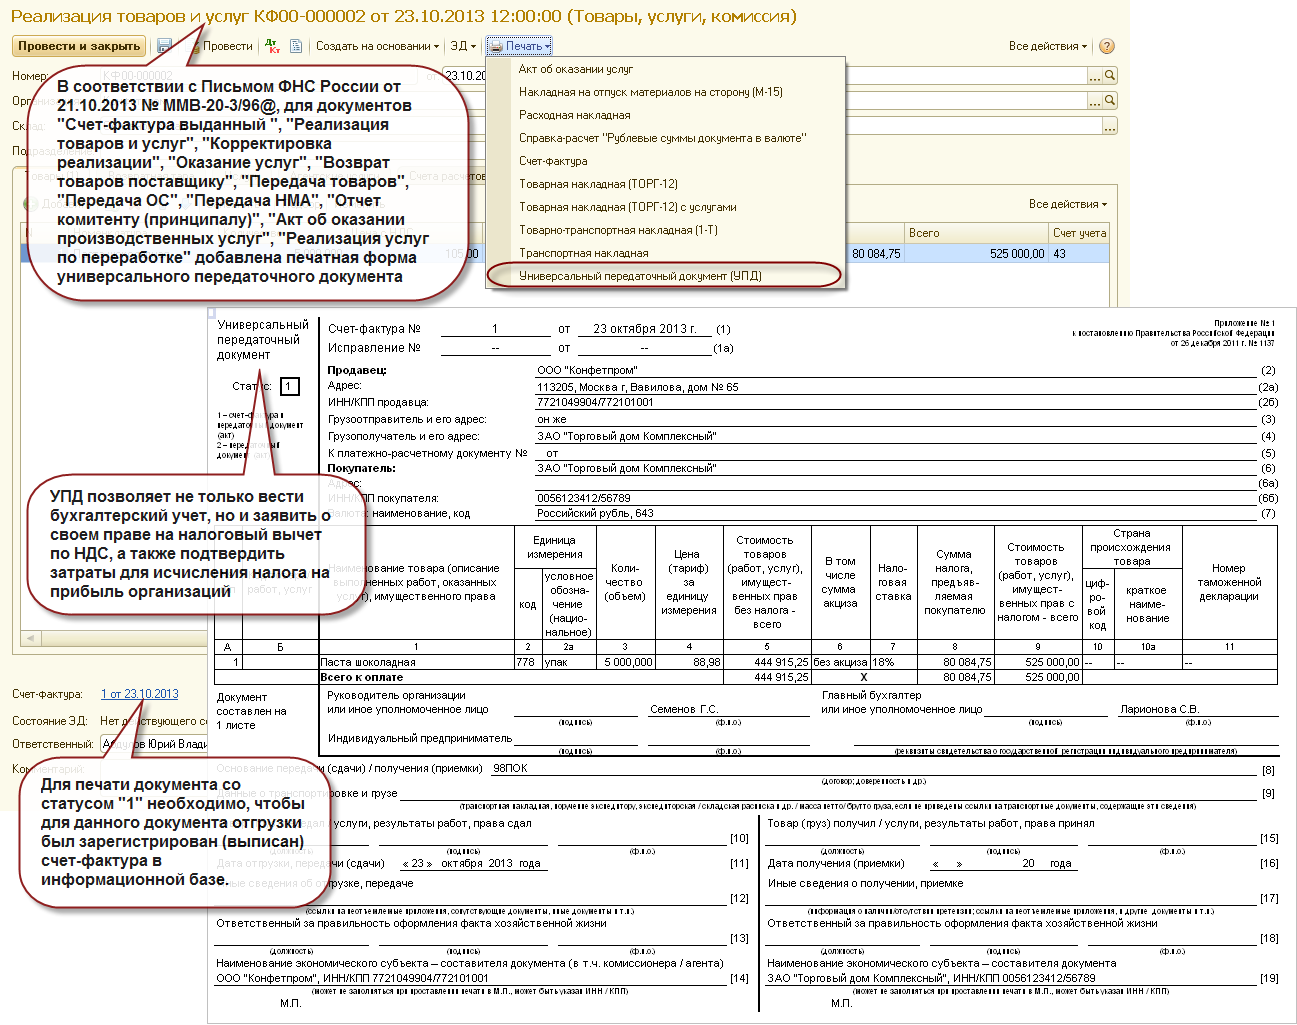Click the buyer INN/KPP '0056123412/56789'
This screenshot has width=1297, height=1025.
click(x=584, y=498)
